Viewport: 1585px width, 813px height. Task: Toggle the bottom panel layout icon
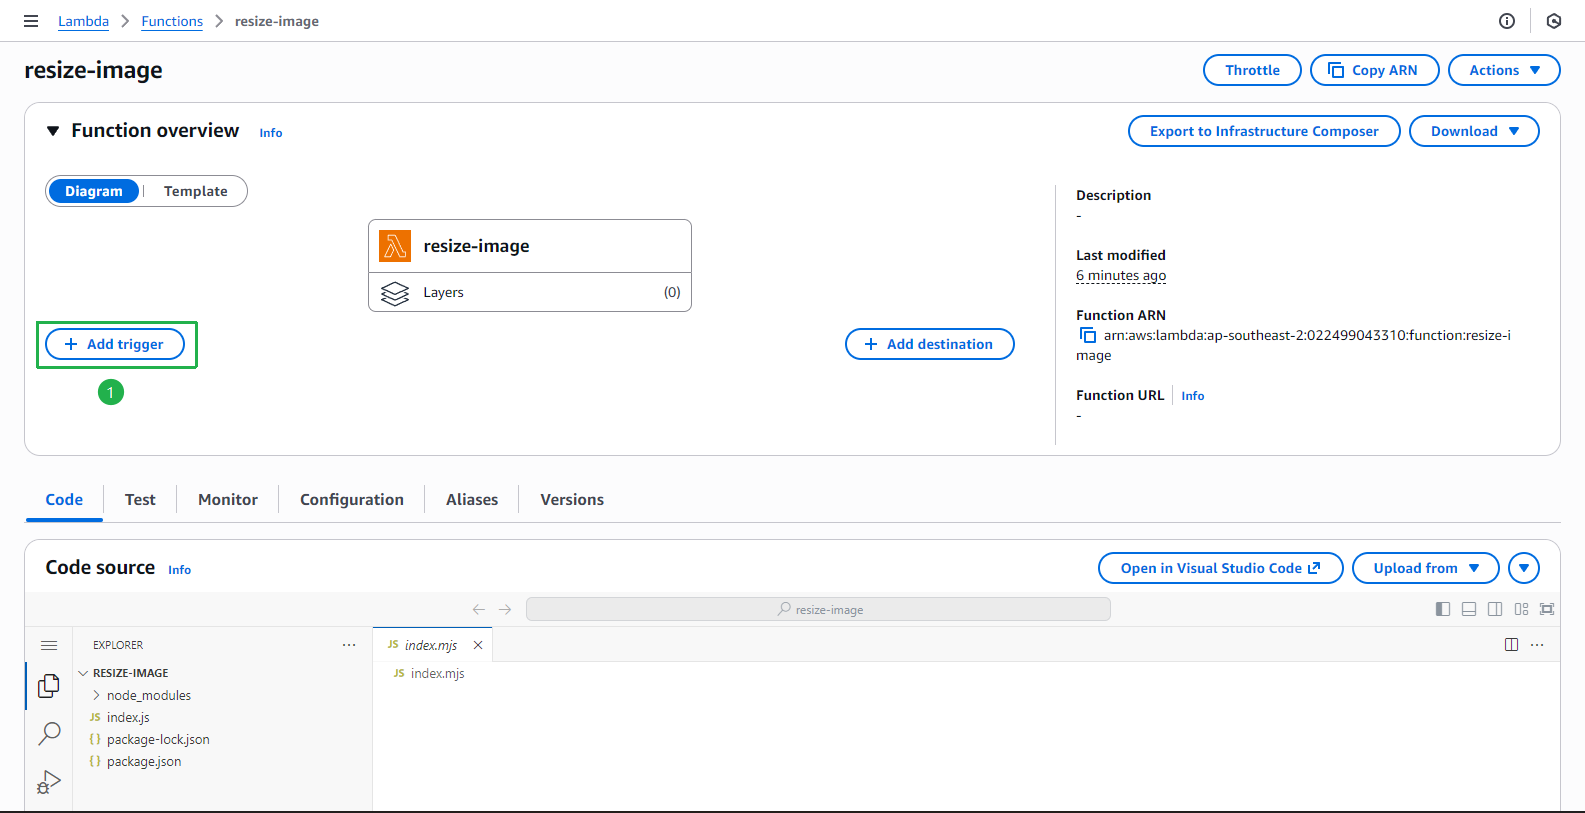[x=1469, y=609]
